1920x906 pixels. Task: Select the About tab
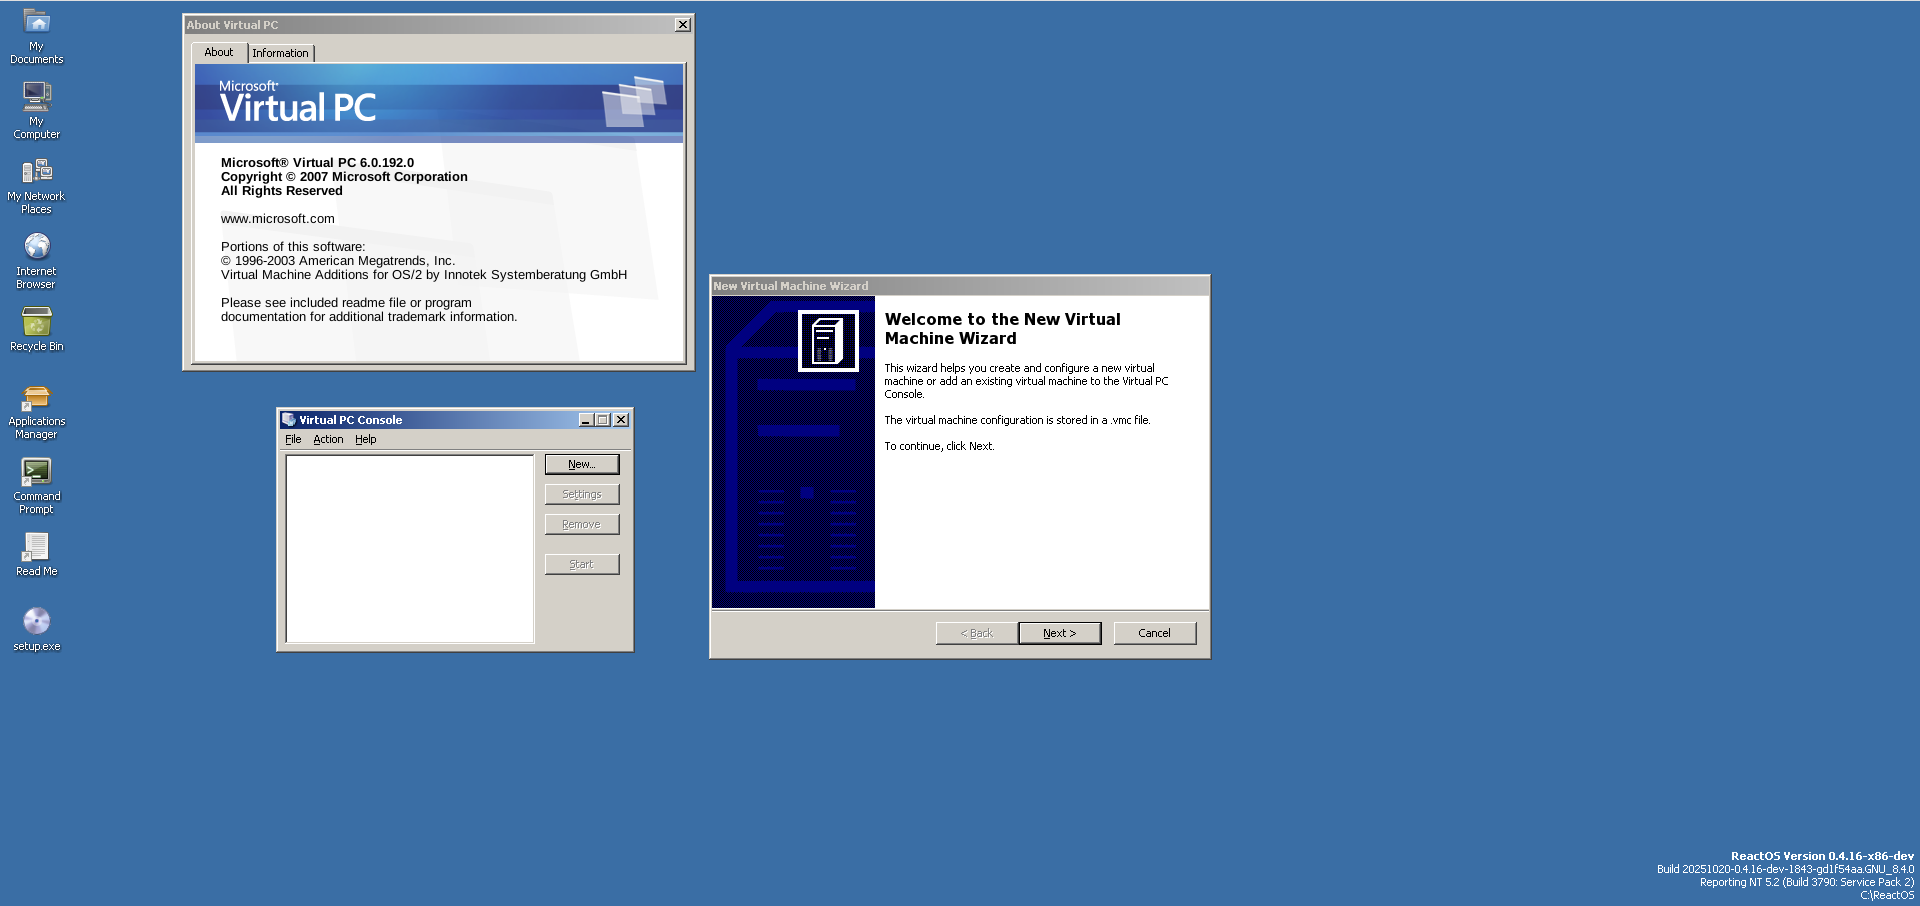pyautogui.click(x=218, y=52)
